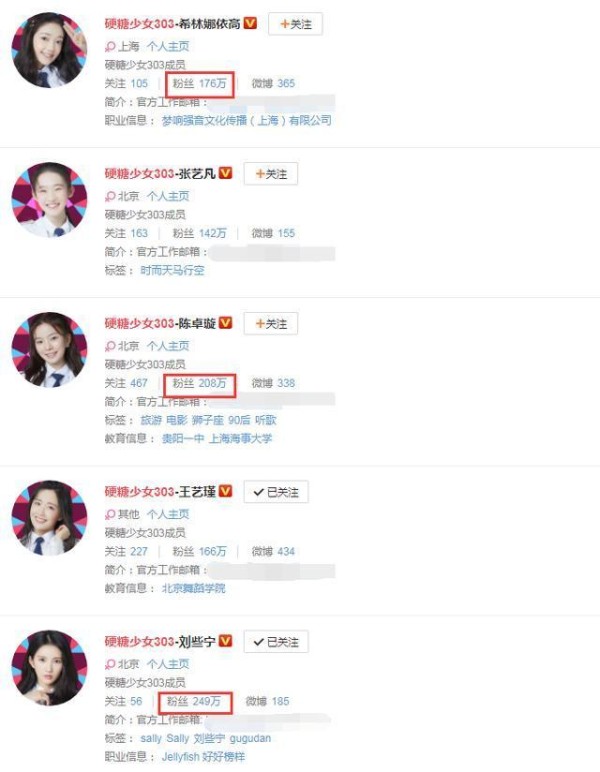Click the verified badge next to 刘些宁
This screenshot has height=772, width=600.
pos(225,641)
